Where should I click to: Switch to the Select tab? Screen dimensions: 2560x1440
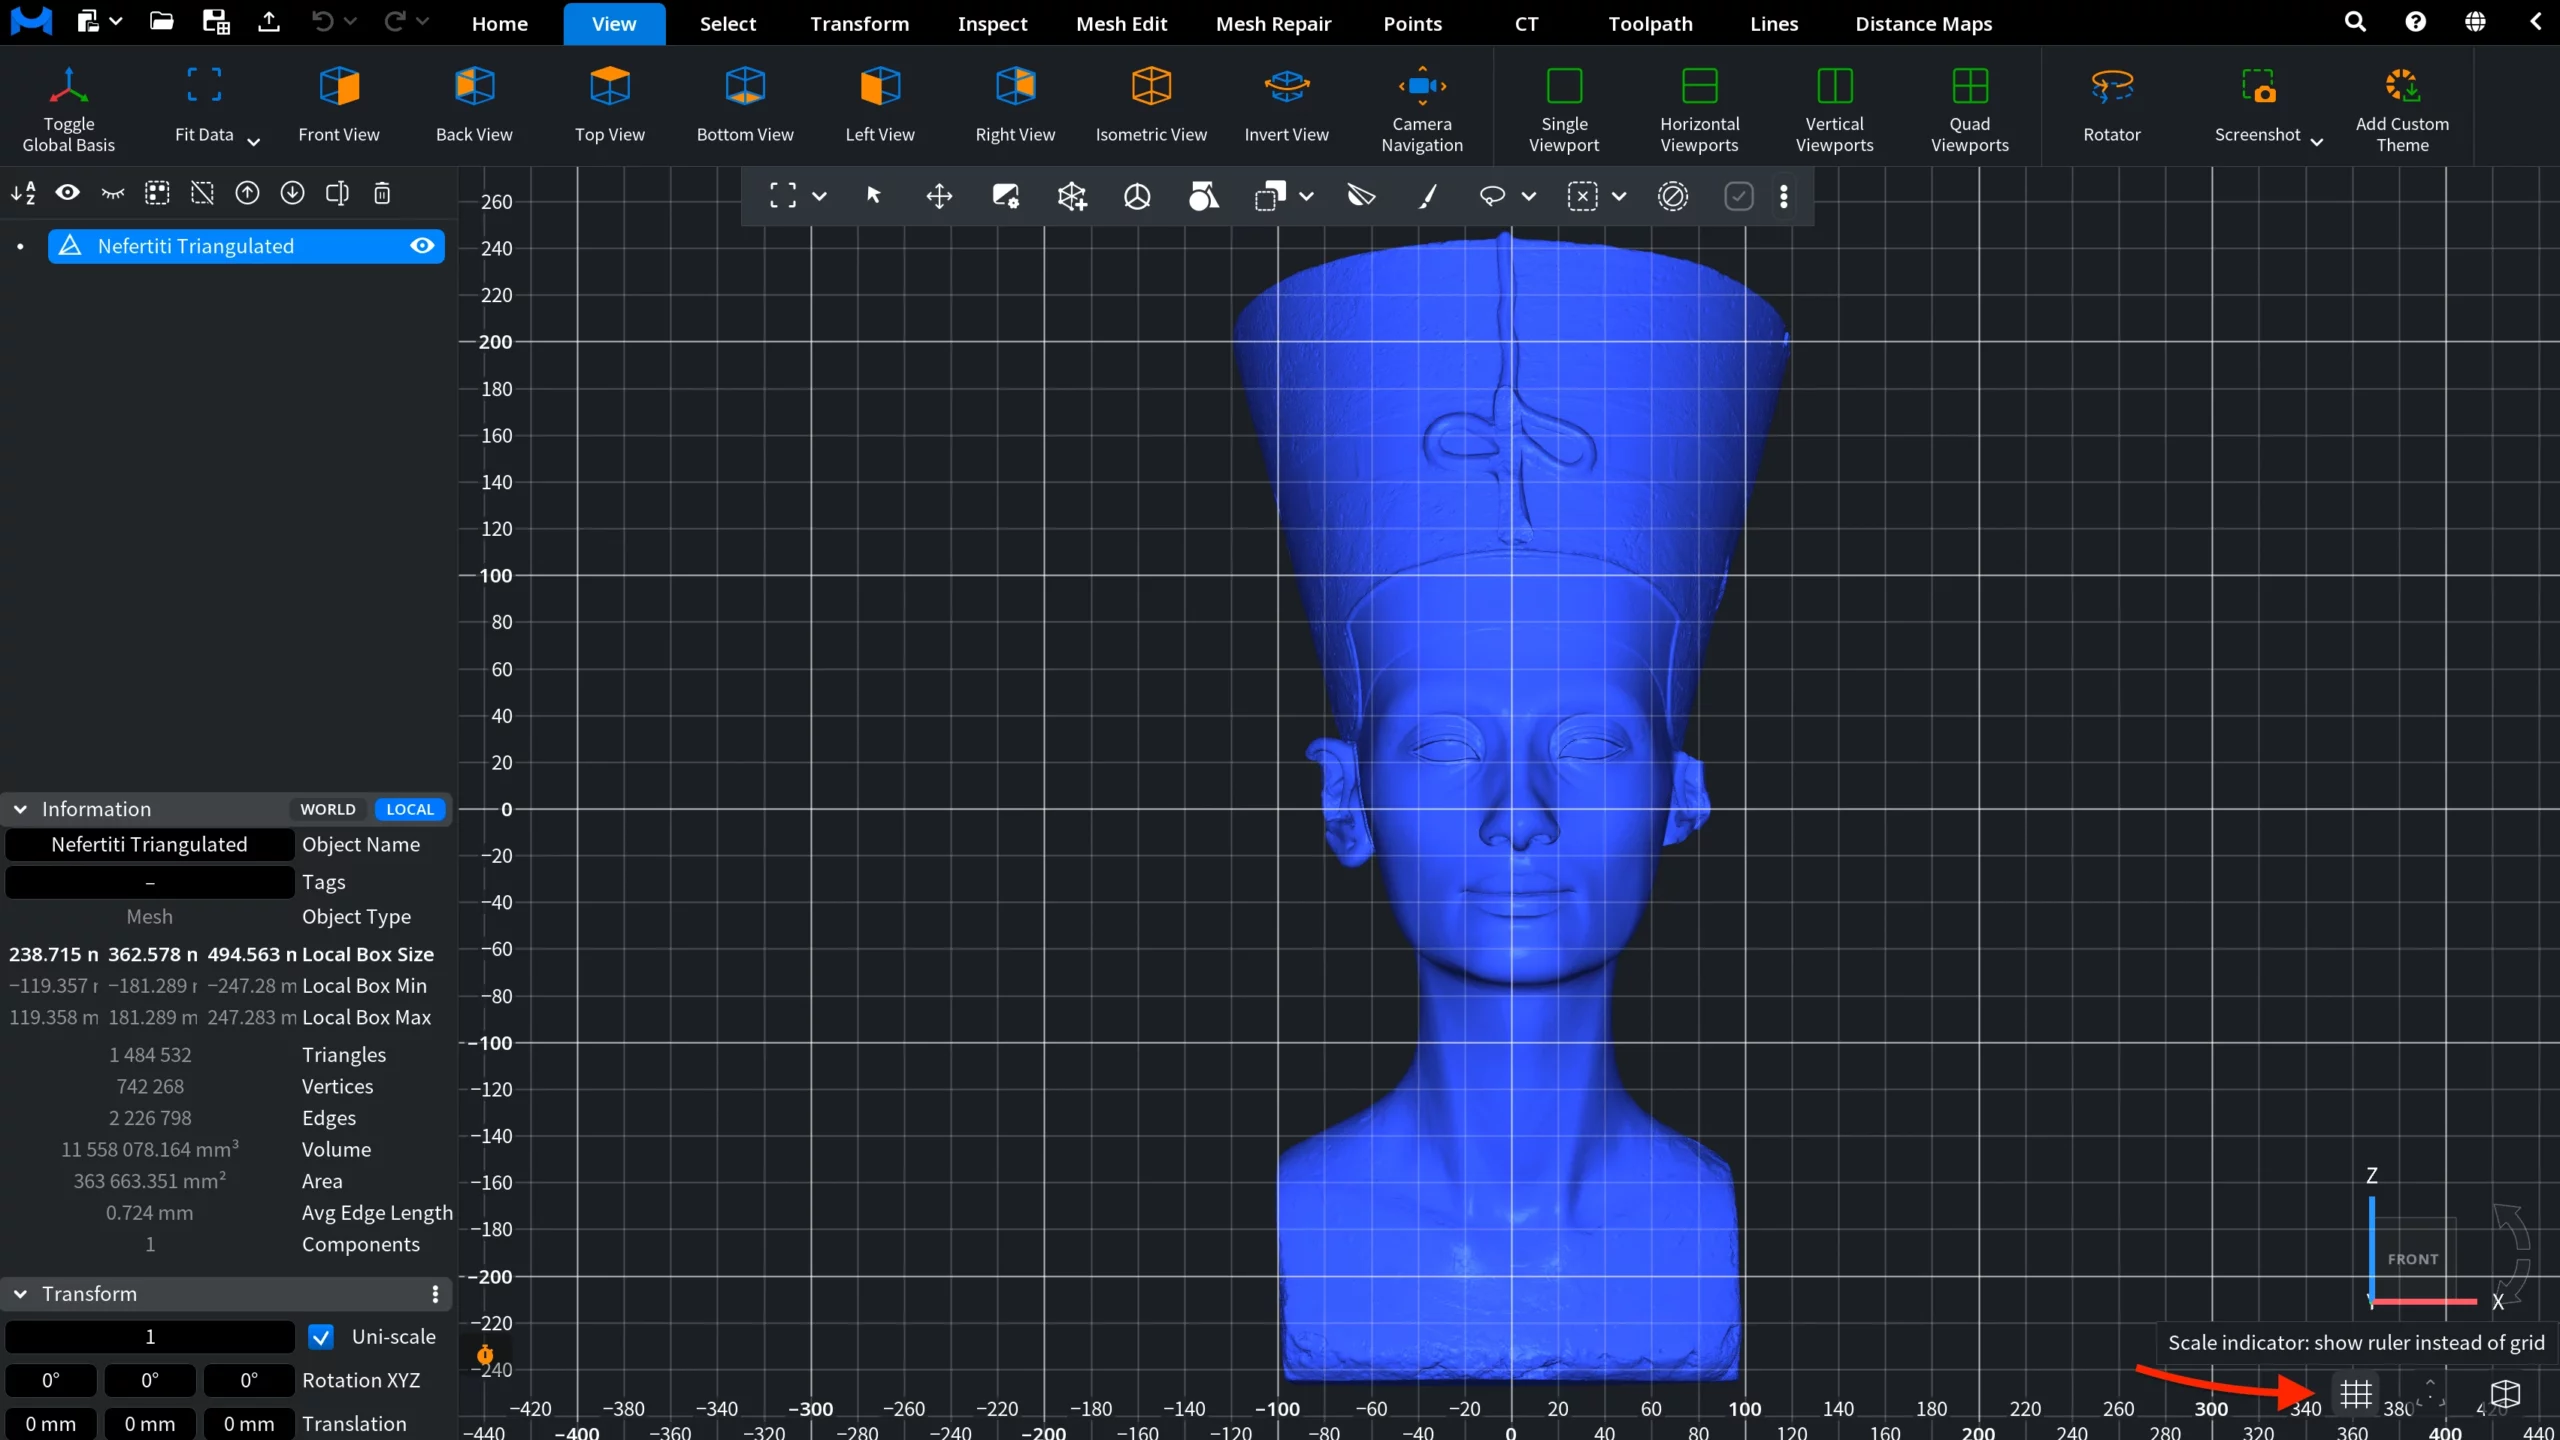[x=728, y=23]
